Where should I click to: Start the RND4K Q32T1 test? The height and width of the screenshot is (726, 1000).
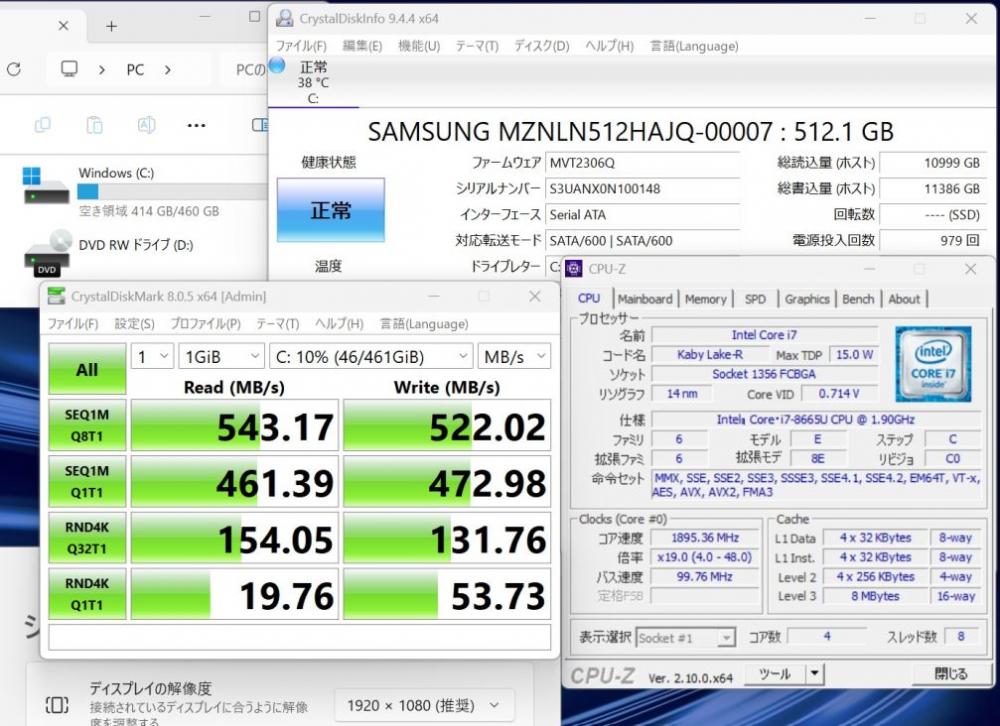tap(87, 537)
